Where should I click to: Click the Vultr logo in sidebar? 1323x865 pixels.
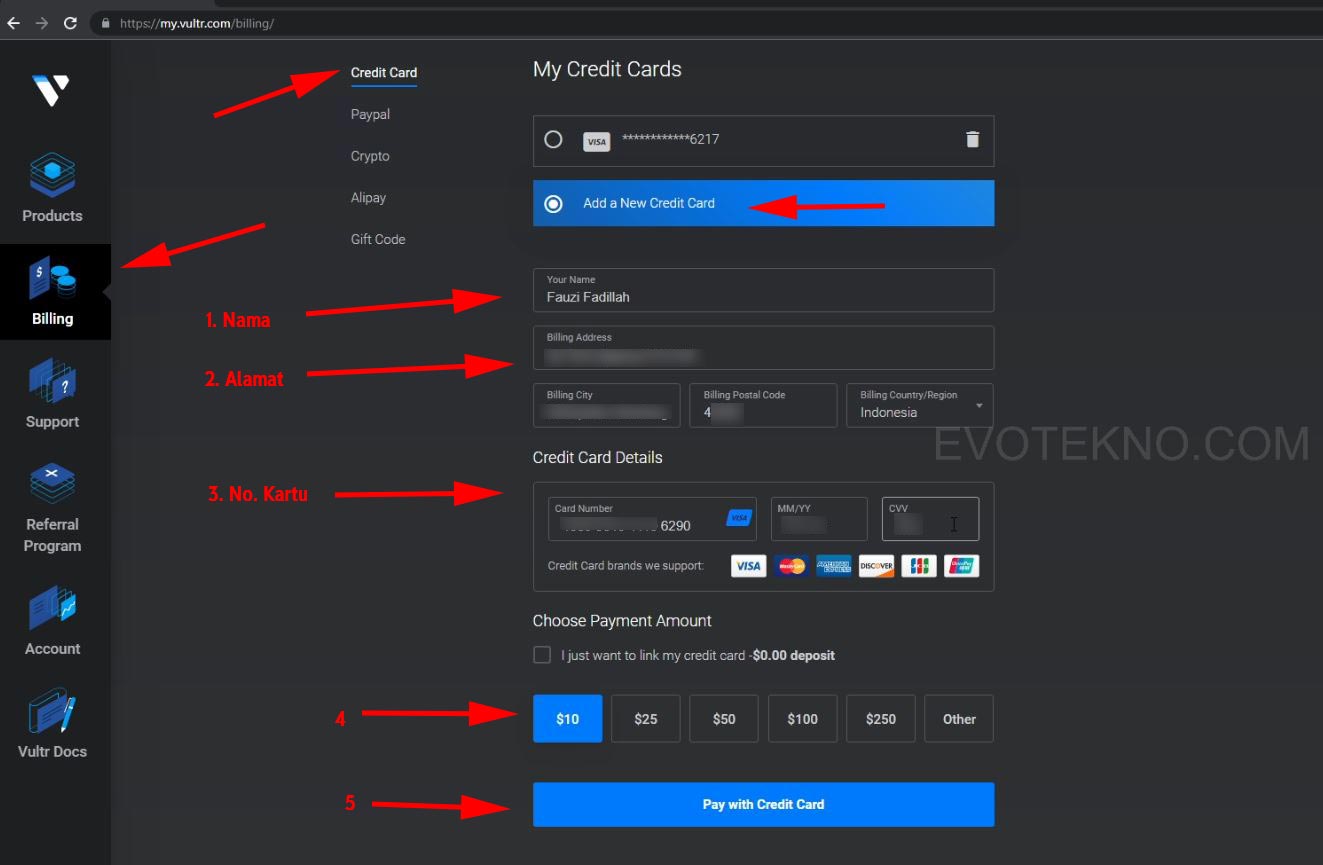click(x=51, y=90)
